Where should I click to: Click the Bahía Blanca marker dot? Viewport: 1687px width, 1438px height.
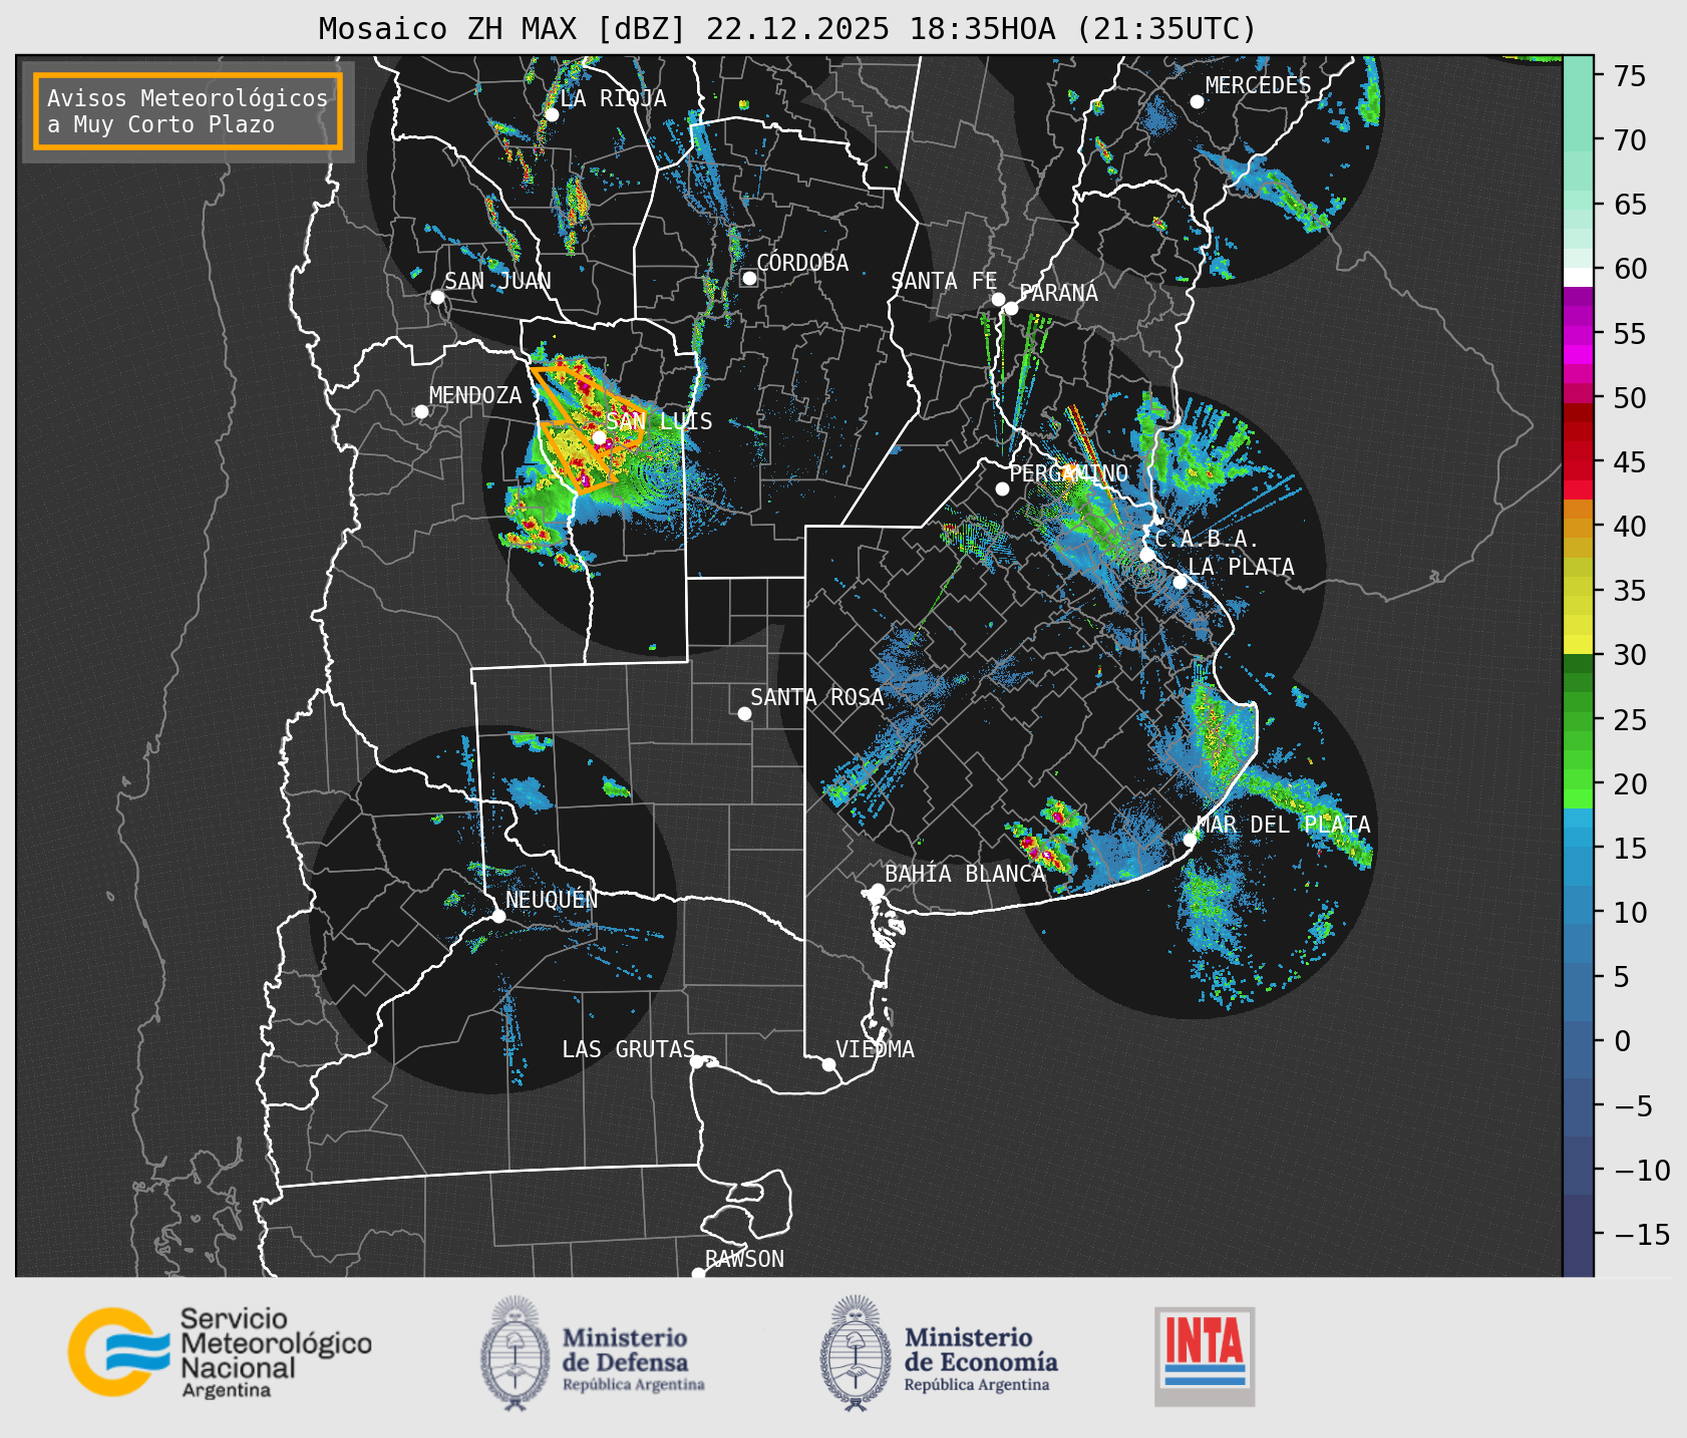[x=877, y=890]
